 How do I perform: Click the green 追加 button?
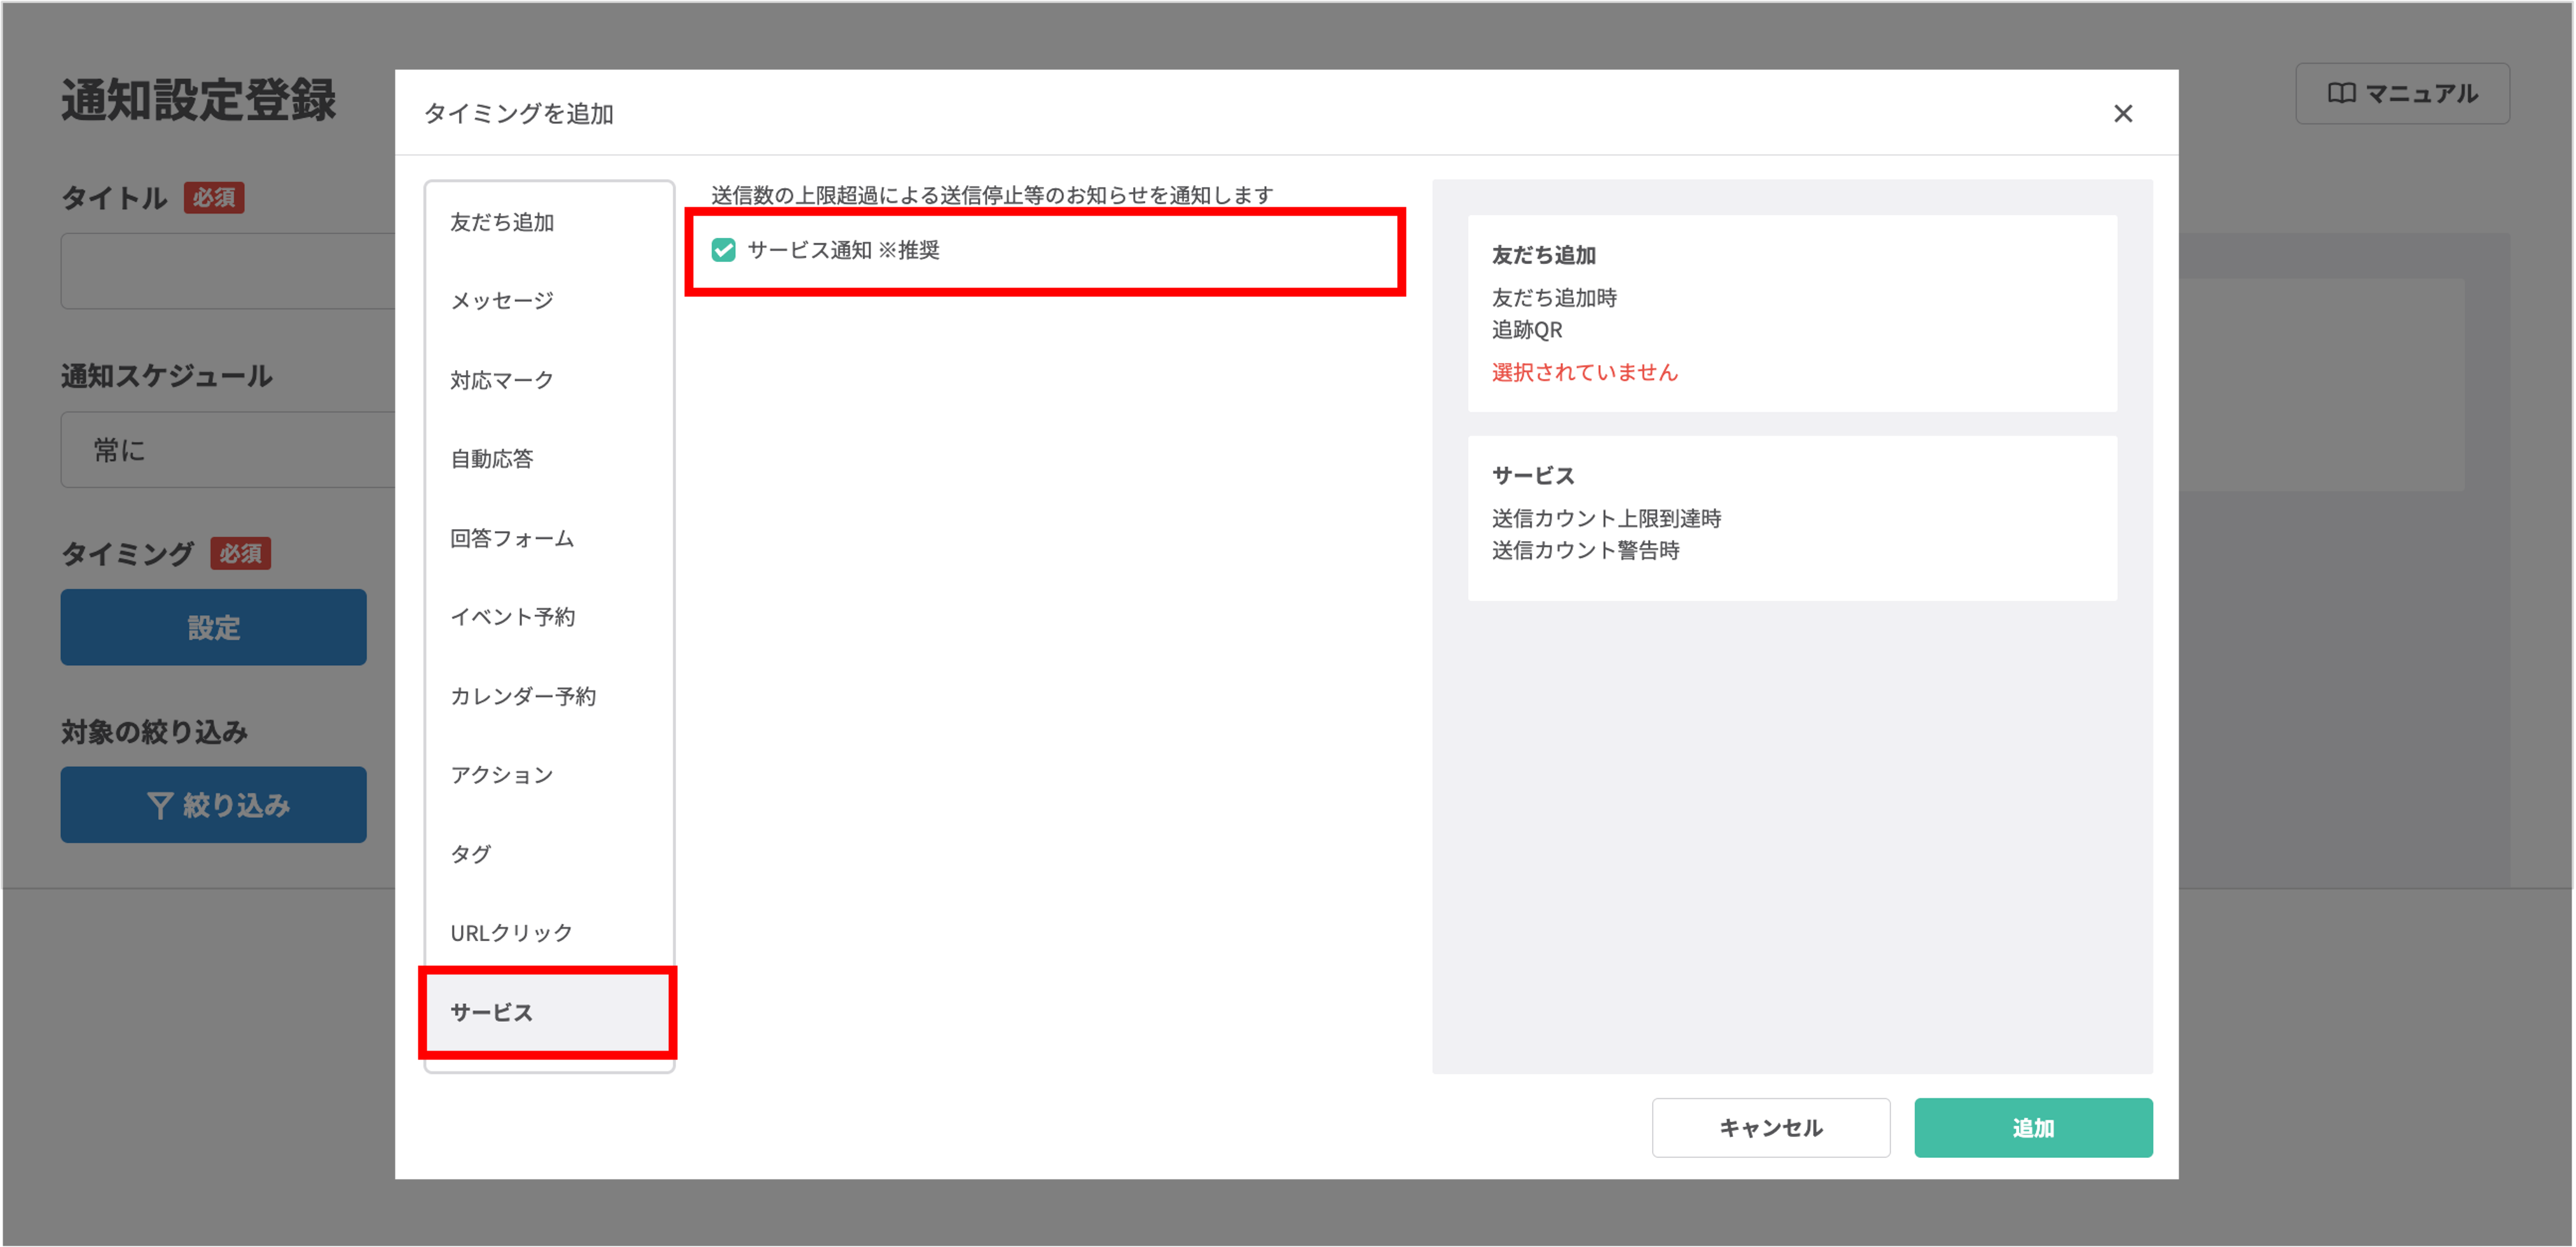pos(2033,1128)
